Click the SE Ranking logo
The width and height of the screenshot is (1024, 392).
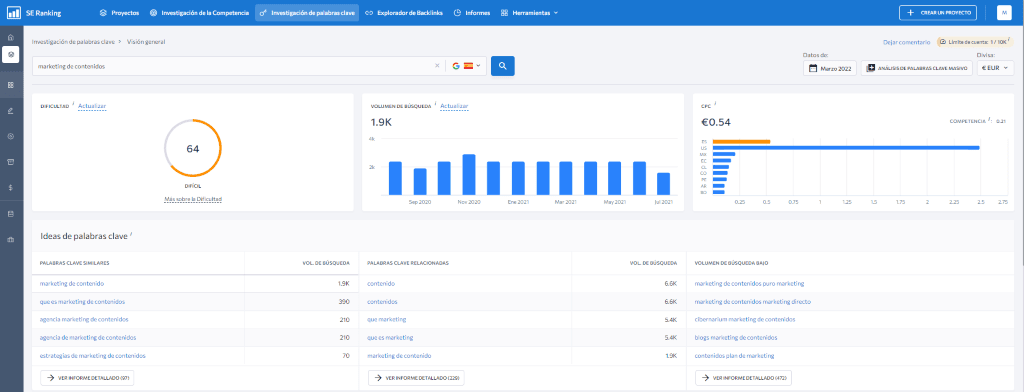34,12
